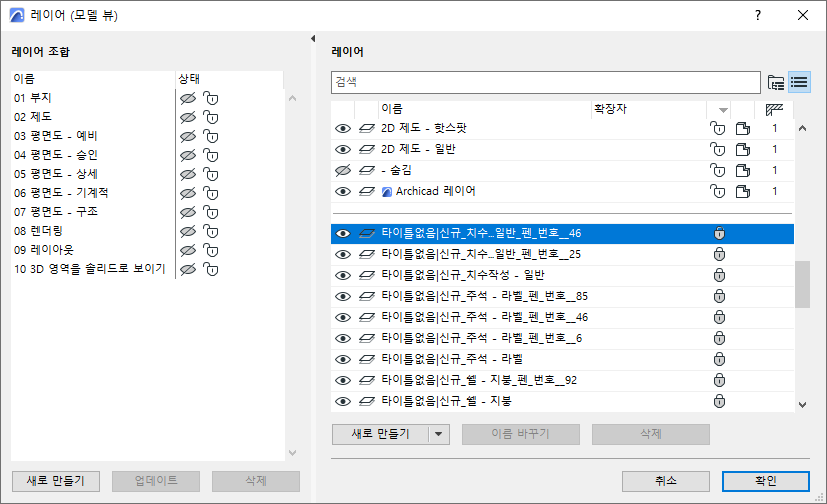The height and width of the screenshot is (504, 827).
Task: Toggle lock icon for 09 레이아웃 combination
Action: 210,250
